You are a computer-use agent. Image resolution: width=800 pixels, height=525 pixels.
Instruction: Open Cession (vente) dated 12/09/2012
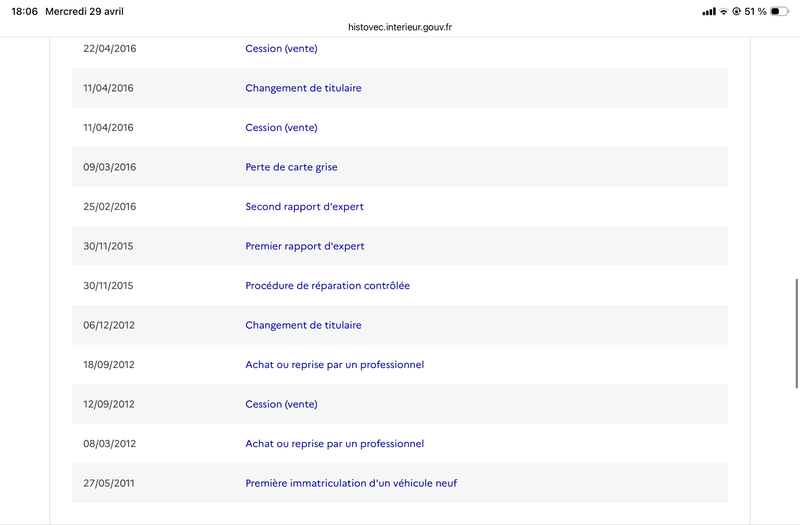click(x=281, y=404)
